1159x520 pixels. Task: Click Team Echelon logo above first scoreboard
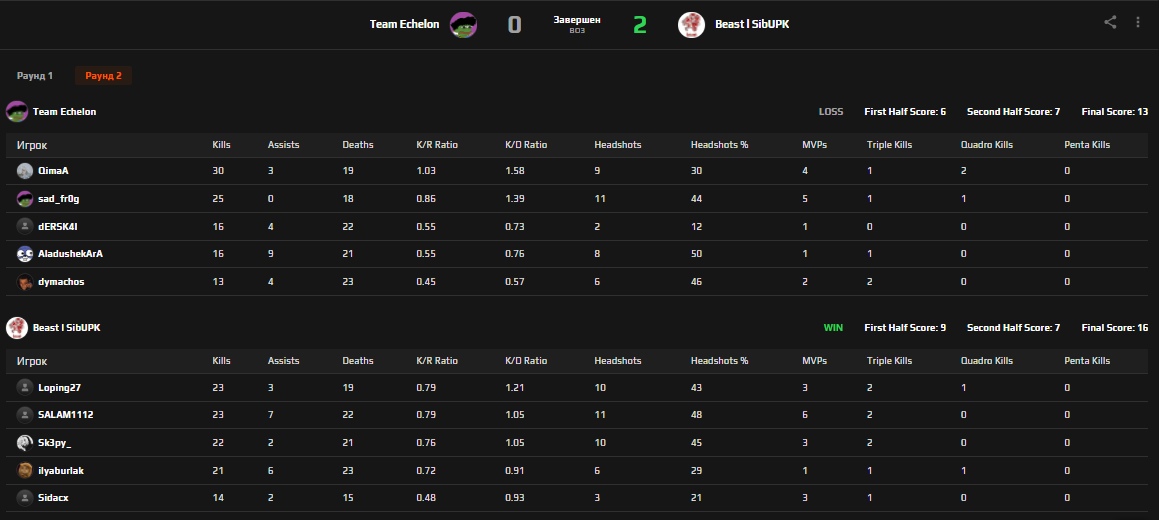tap(16, 111)
